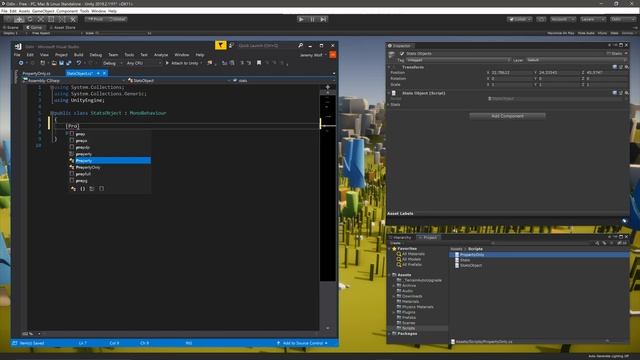The width and height of the screenshot is (640, 360).
Task: Click the GameObject icon in Inspector header
Action: pos(392,55)
